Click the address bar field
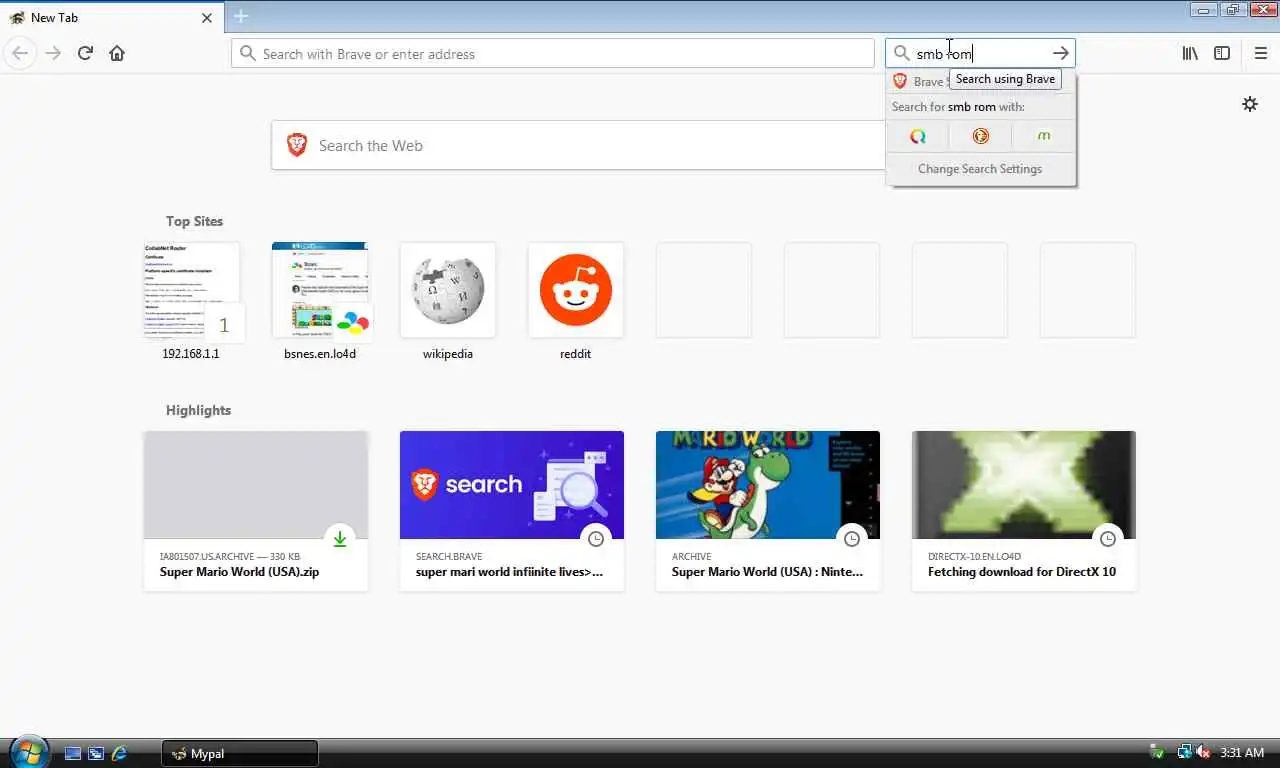Image resolution: width=1280 pixels, height=768 pixels. point(553,53)
